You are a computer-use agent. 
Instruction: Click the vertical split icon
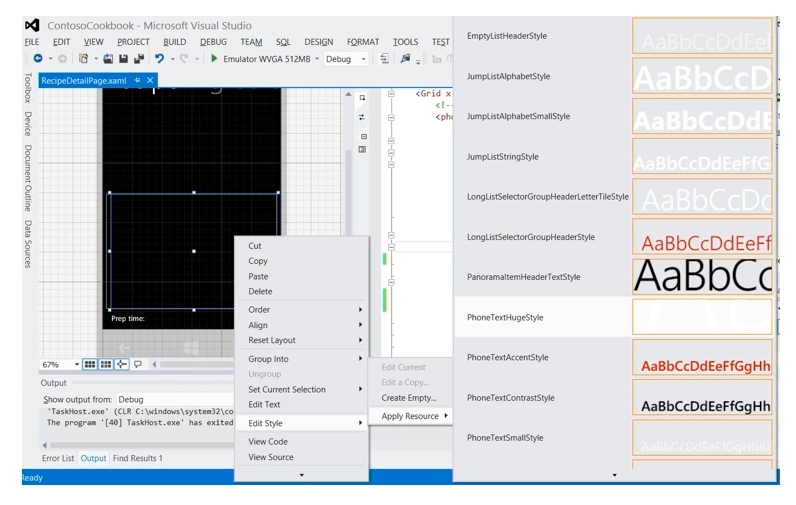[x=362, y=149]
